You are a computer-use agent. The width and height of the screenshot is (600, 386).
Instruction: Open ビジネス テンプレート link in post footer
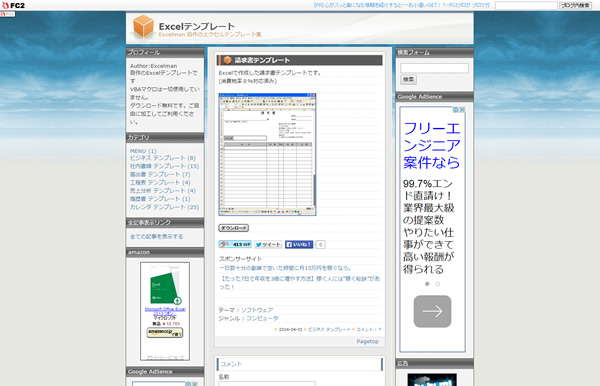coord(329,329)
